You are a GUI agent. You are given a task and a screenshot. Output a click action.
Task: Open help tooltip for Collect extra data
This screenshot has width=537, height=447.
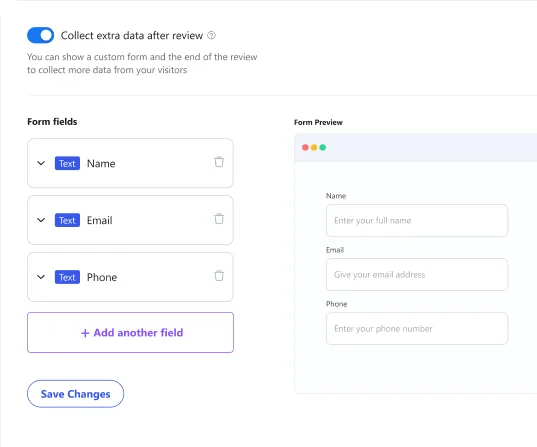click(x=212, y=35)
